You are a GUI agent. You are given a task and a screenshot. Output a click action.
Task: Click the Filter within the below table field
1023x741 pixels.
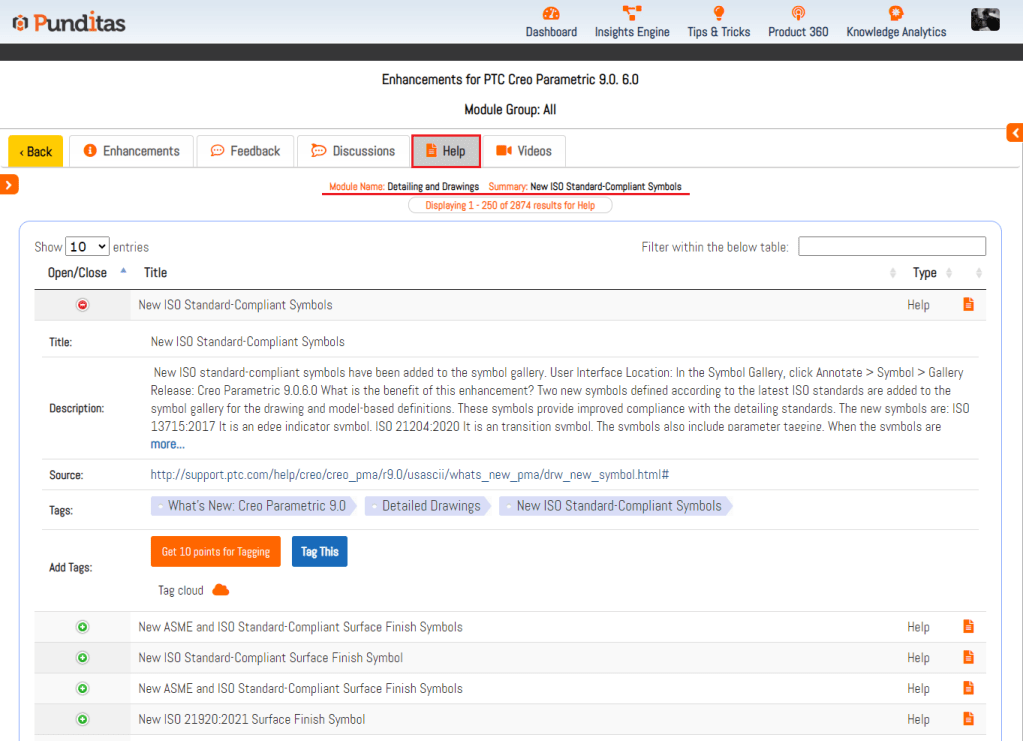(x=891, y=246)
